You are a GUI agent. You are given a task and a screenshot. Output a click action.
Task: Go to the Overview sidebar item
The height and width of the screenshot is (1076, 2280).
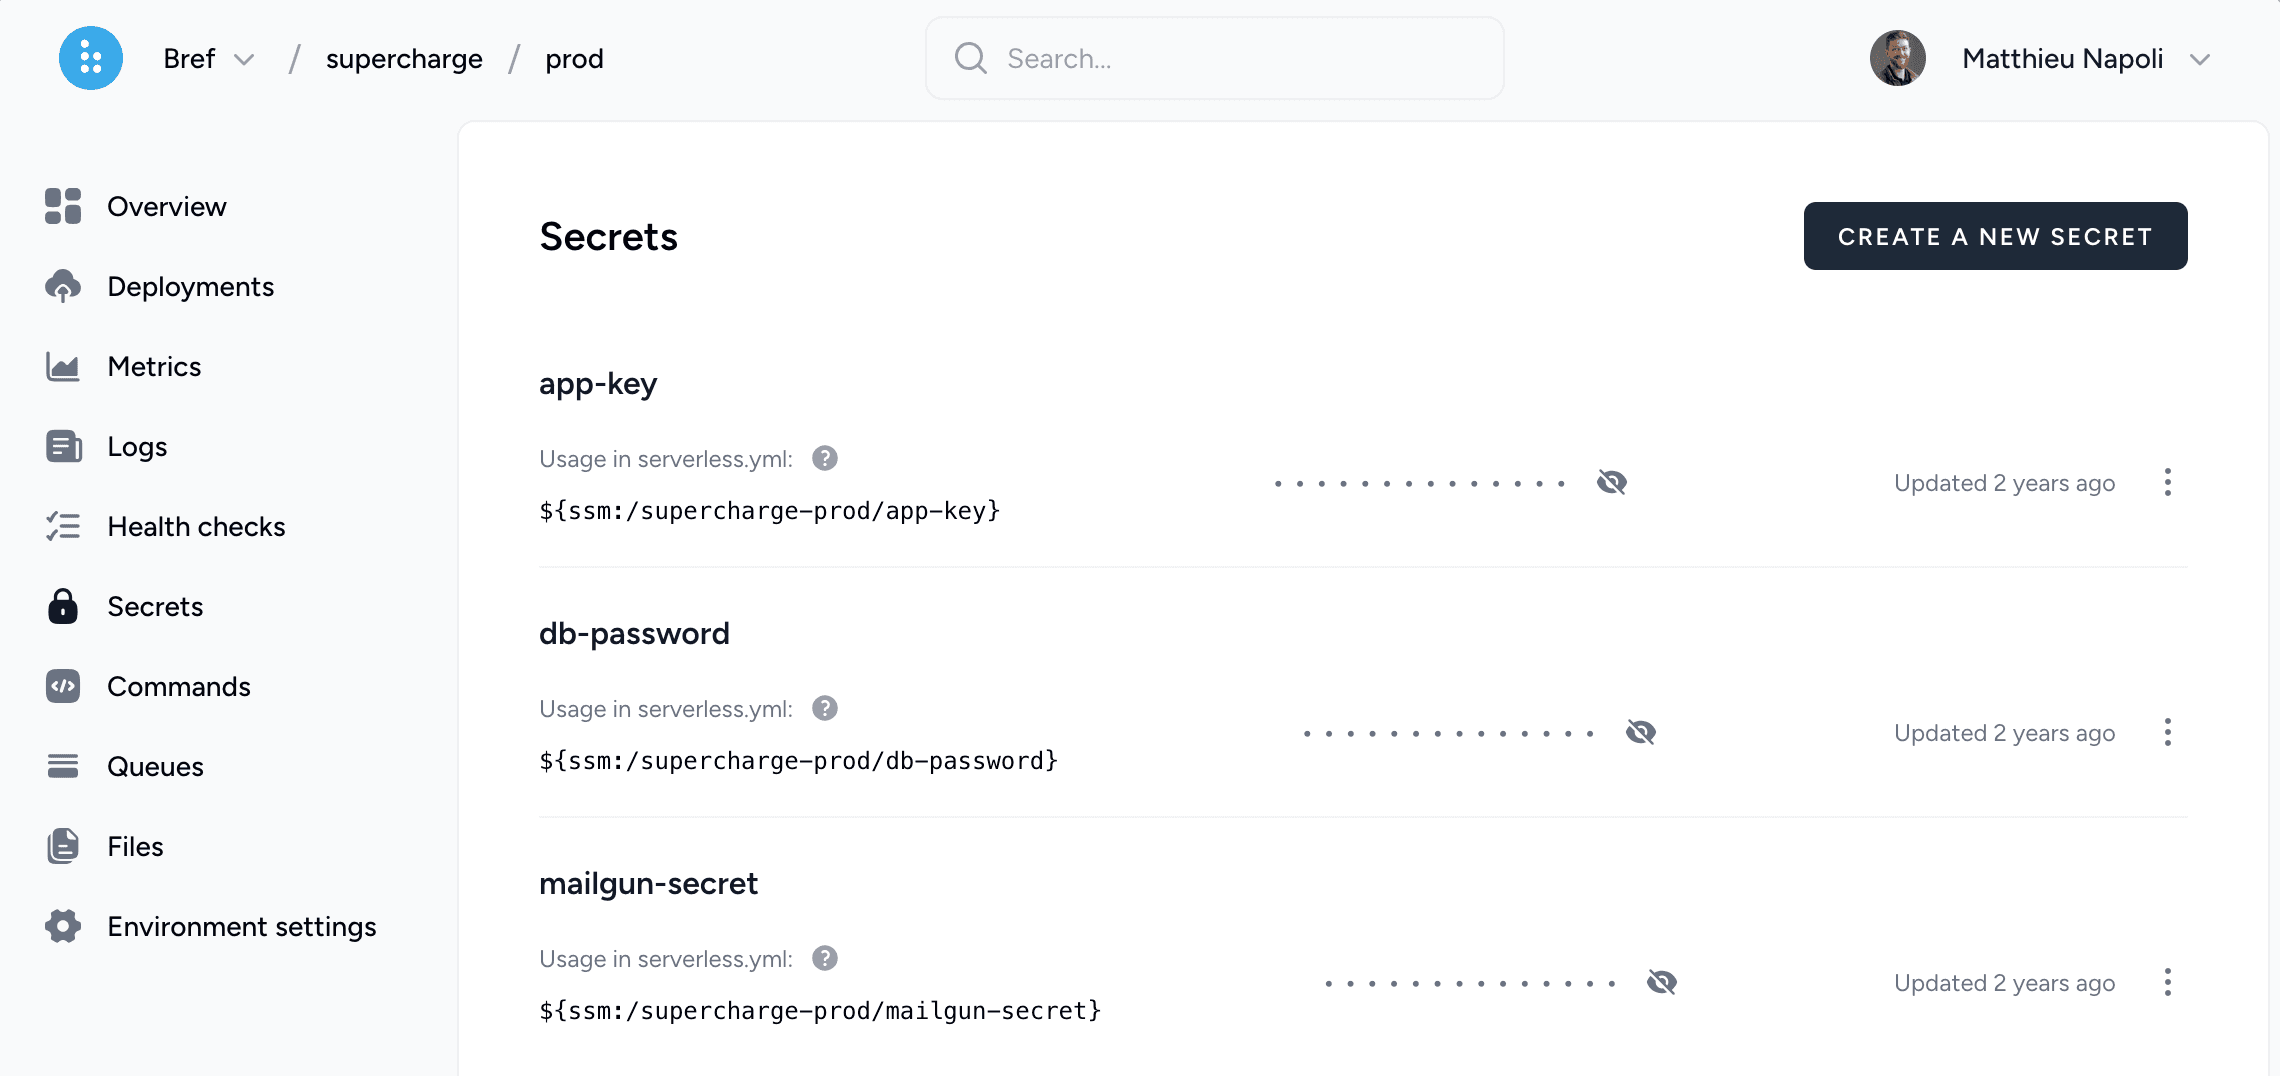click(x=166, y=206)
